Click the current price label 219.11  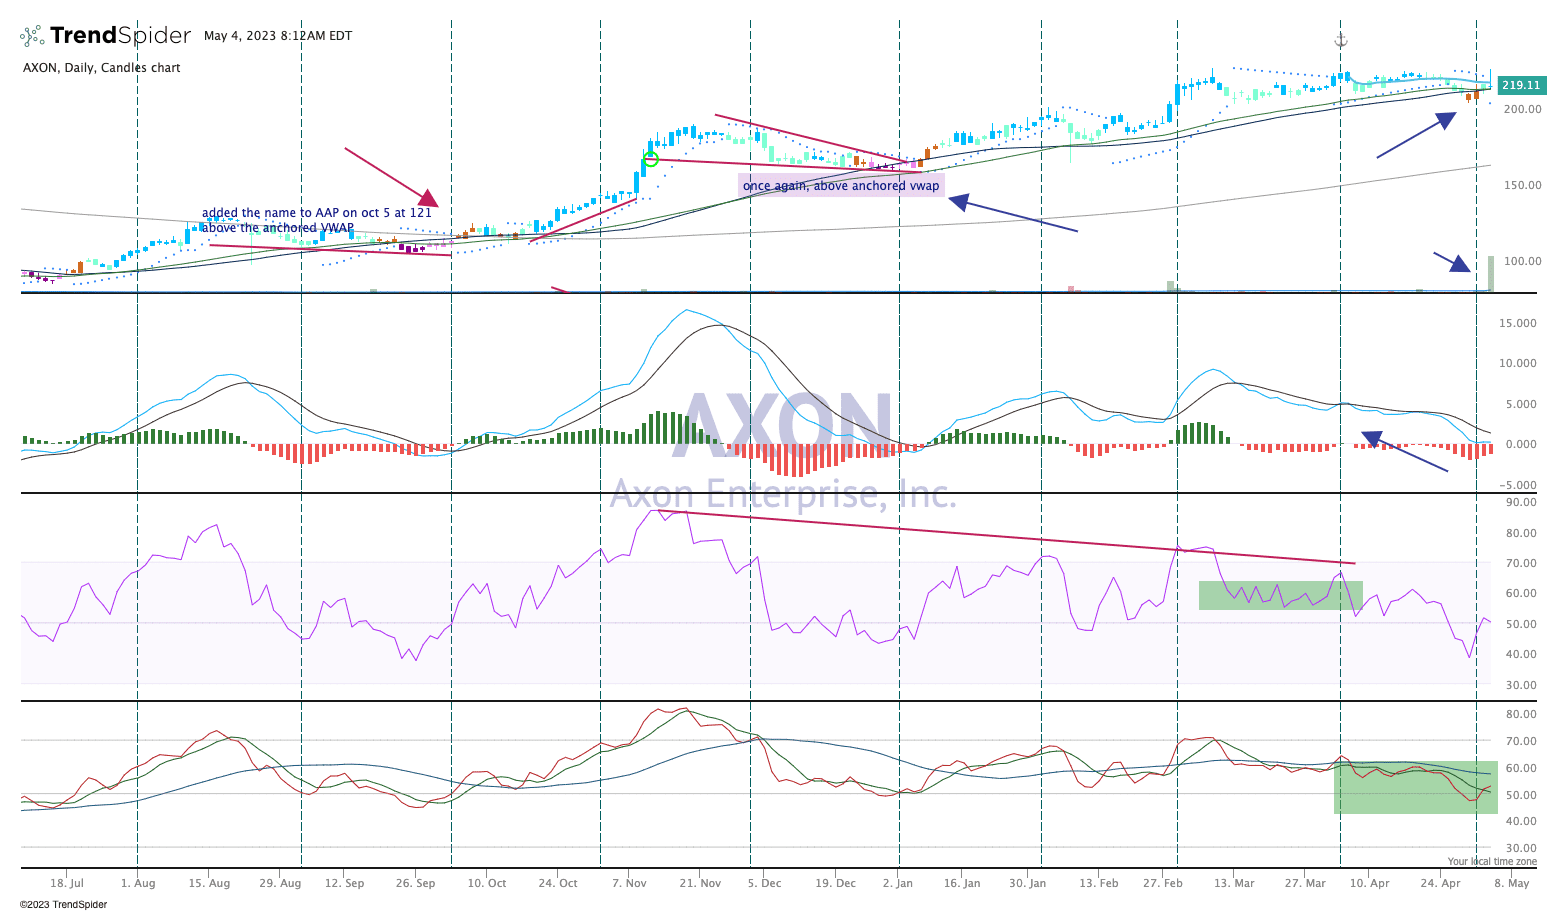coord(1520,86)
